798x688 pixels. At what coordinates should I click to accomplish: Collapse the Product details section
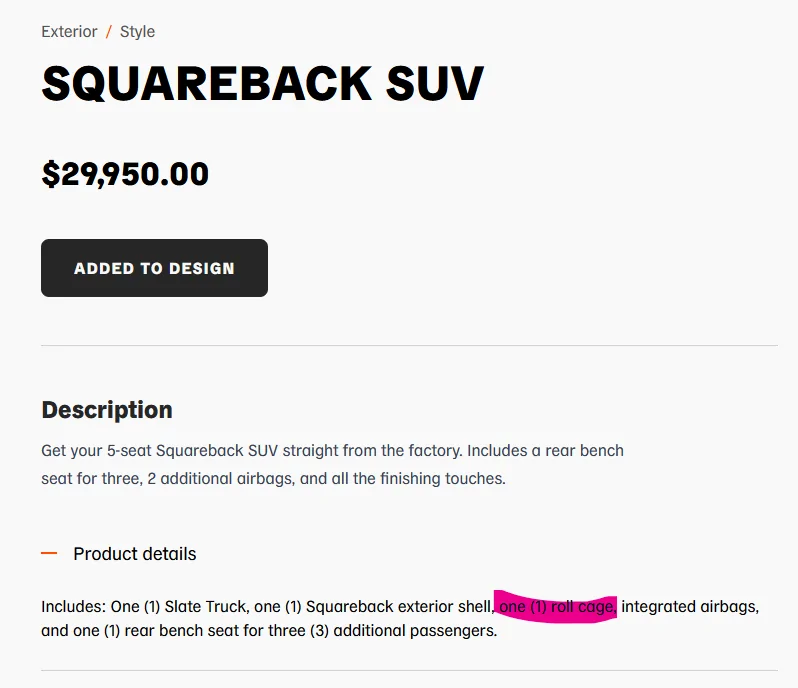point(119,554)
